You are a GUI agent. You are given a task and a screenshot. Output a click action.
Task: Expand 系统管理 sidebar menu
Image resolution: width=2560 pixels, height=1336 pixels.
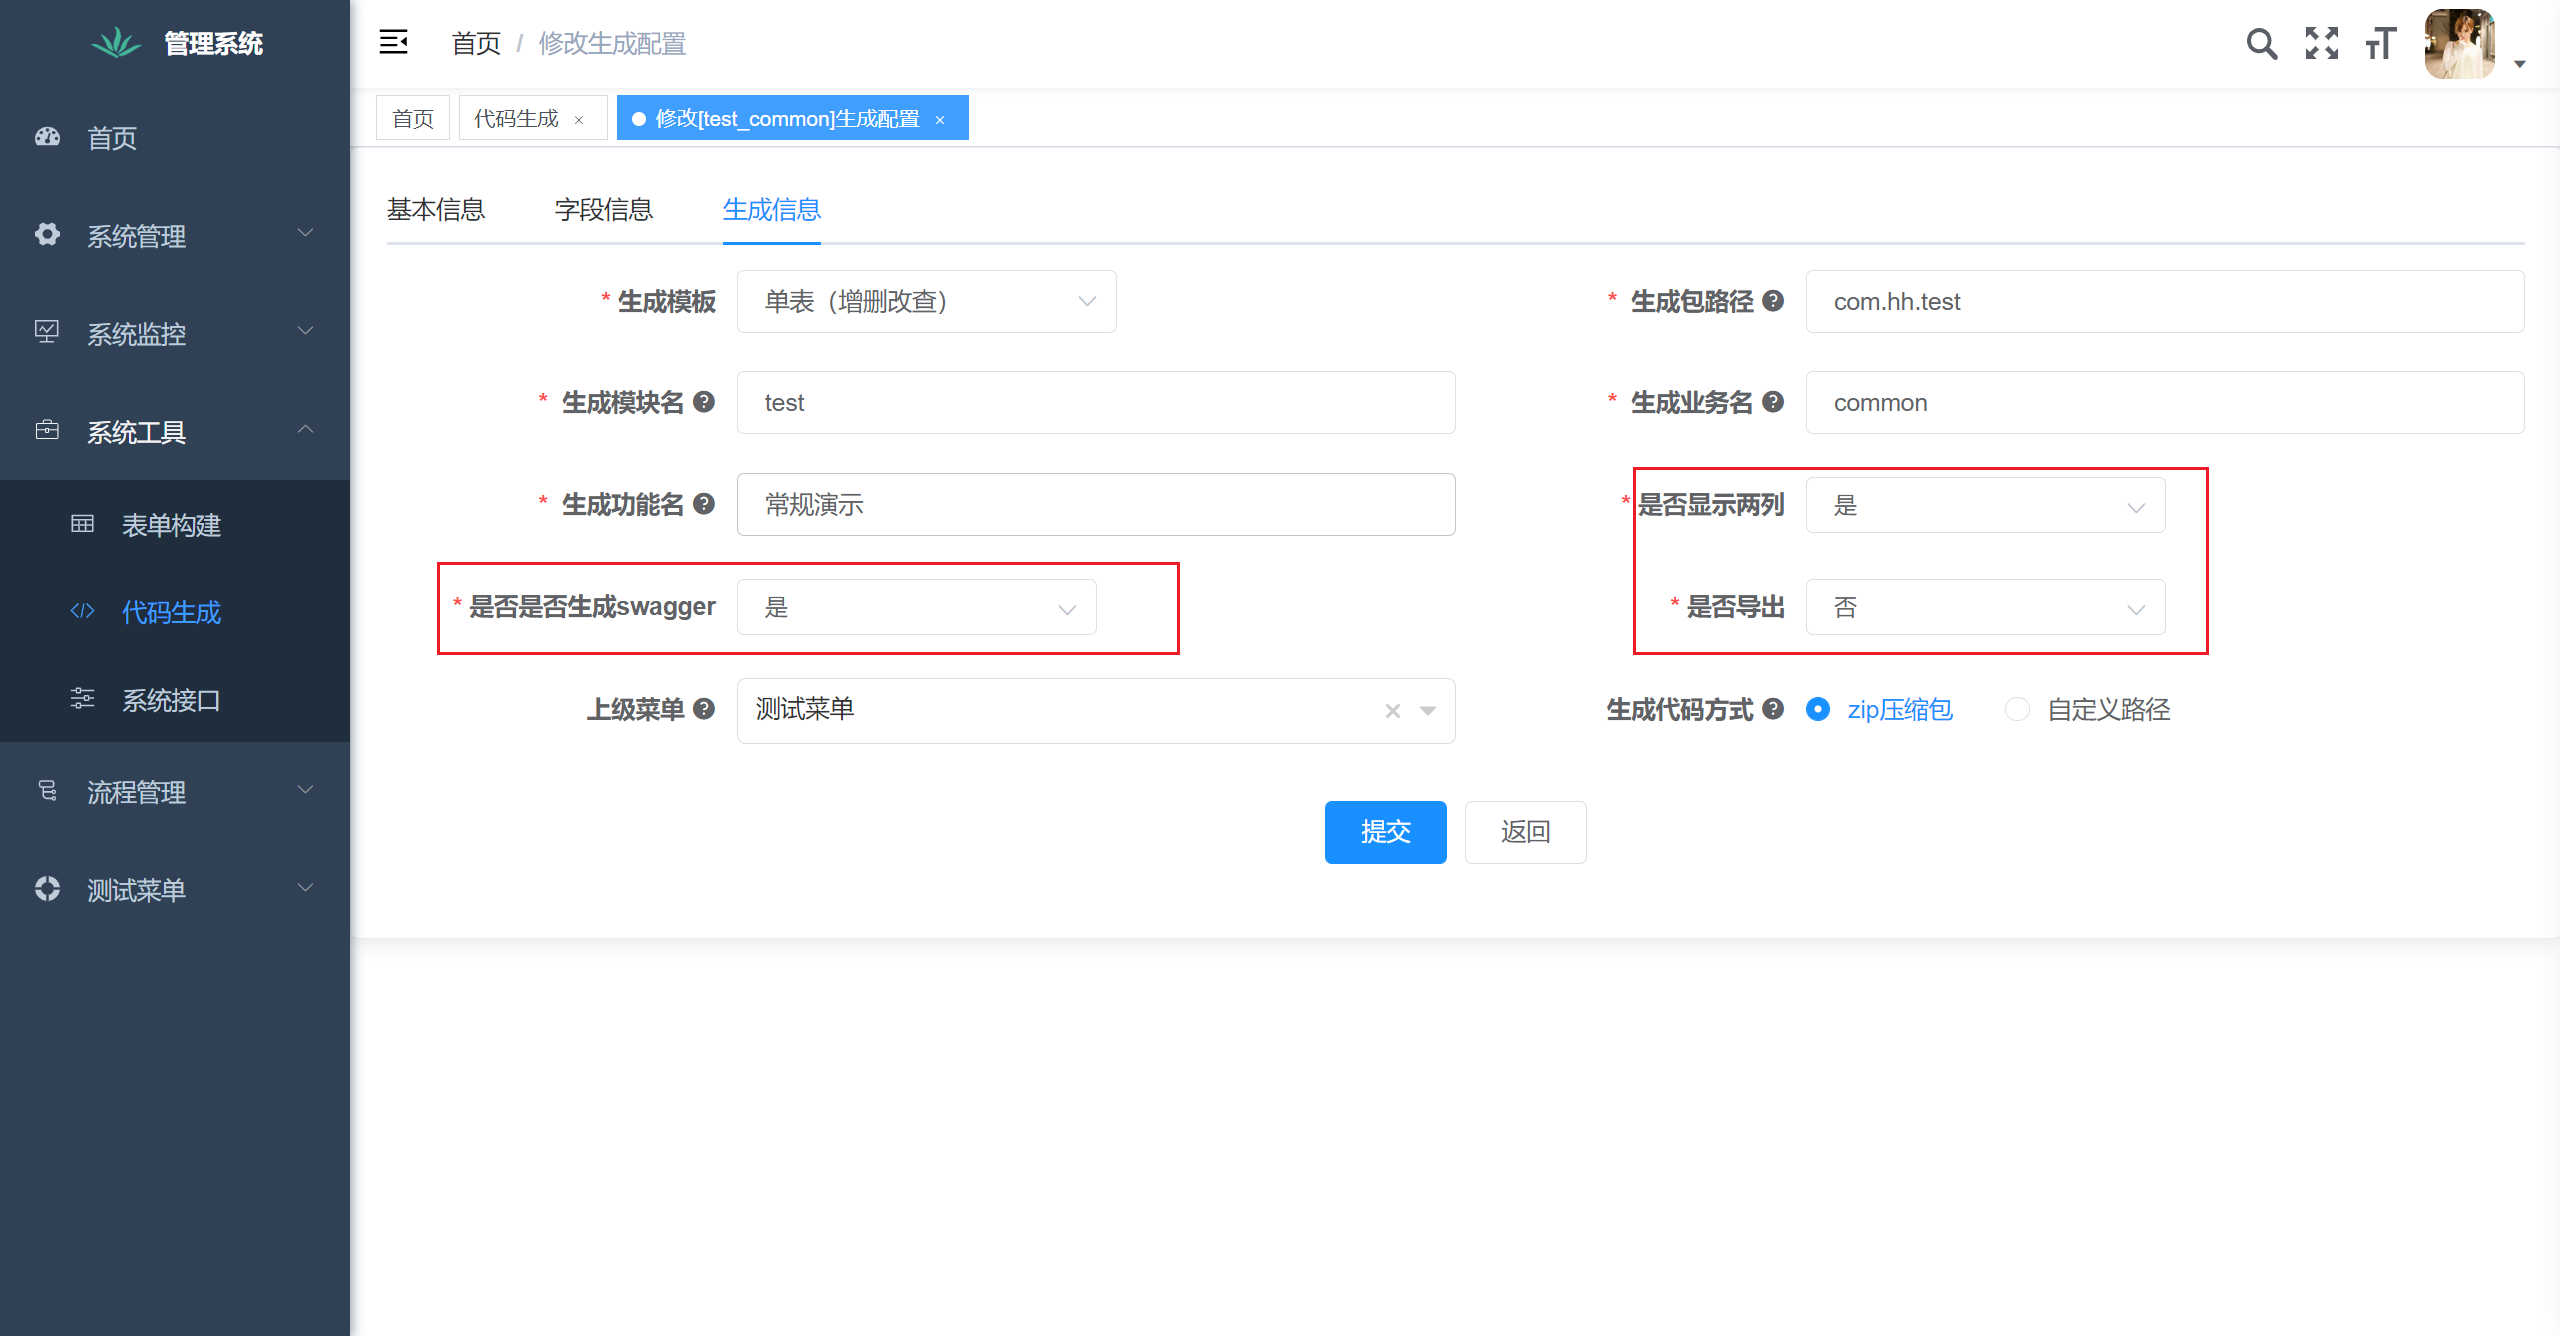pyautogui.click(x=175, y=235)
